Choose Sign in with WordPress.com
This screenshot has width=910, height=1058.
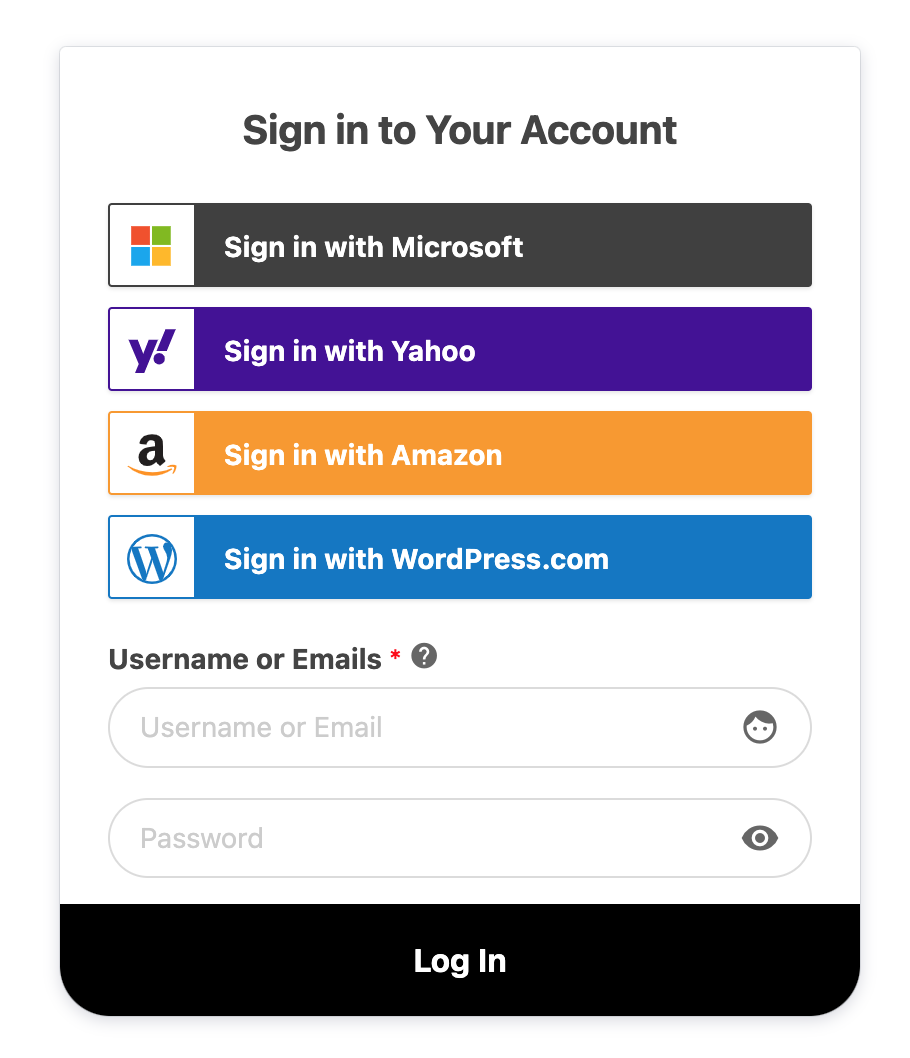click(x=460, y=557)
